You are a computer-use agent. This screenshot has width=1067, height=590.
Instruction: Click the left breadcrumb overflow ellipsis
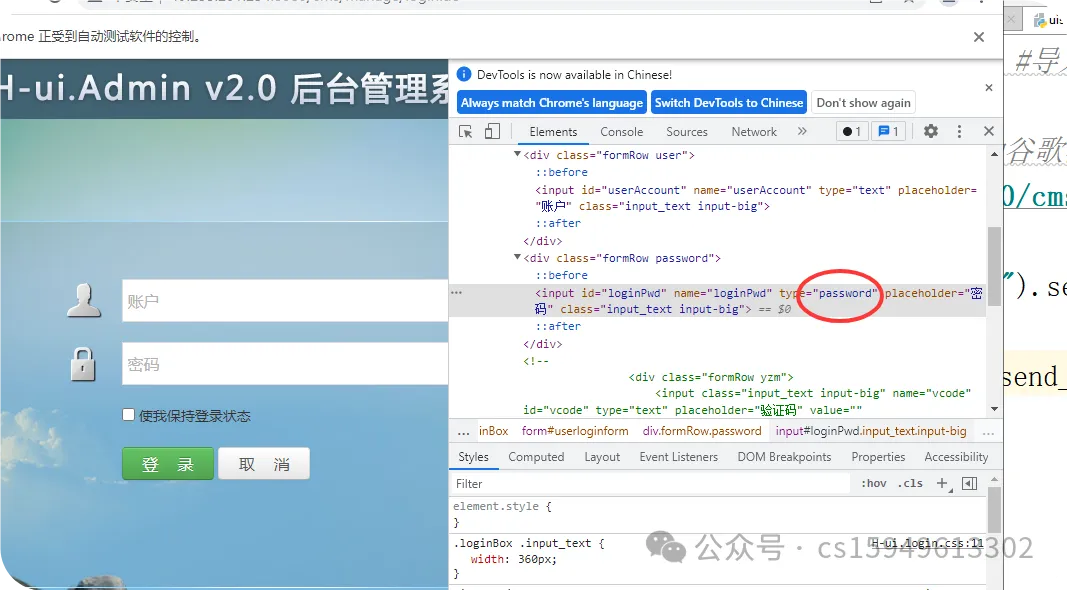tap(463, 431)
